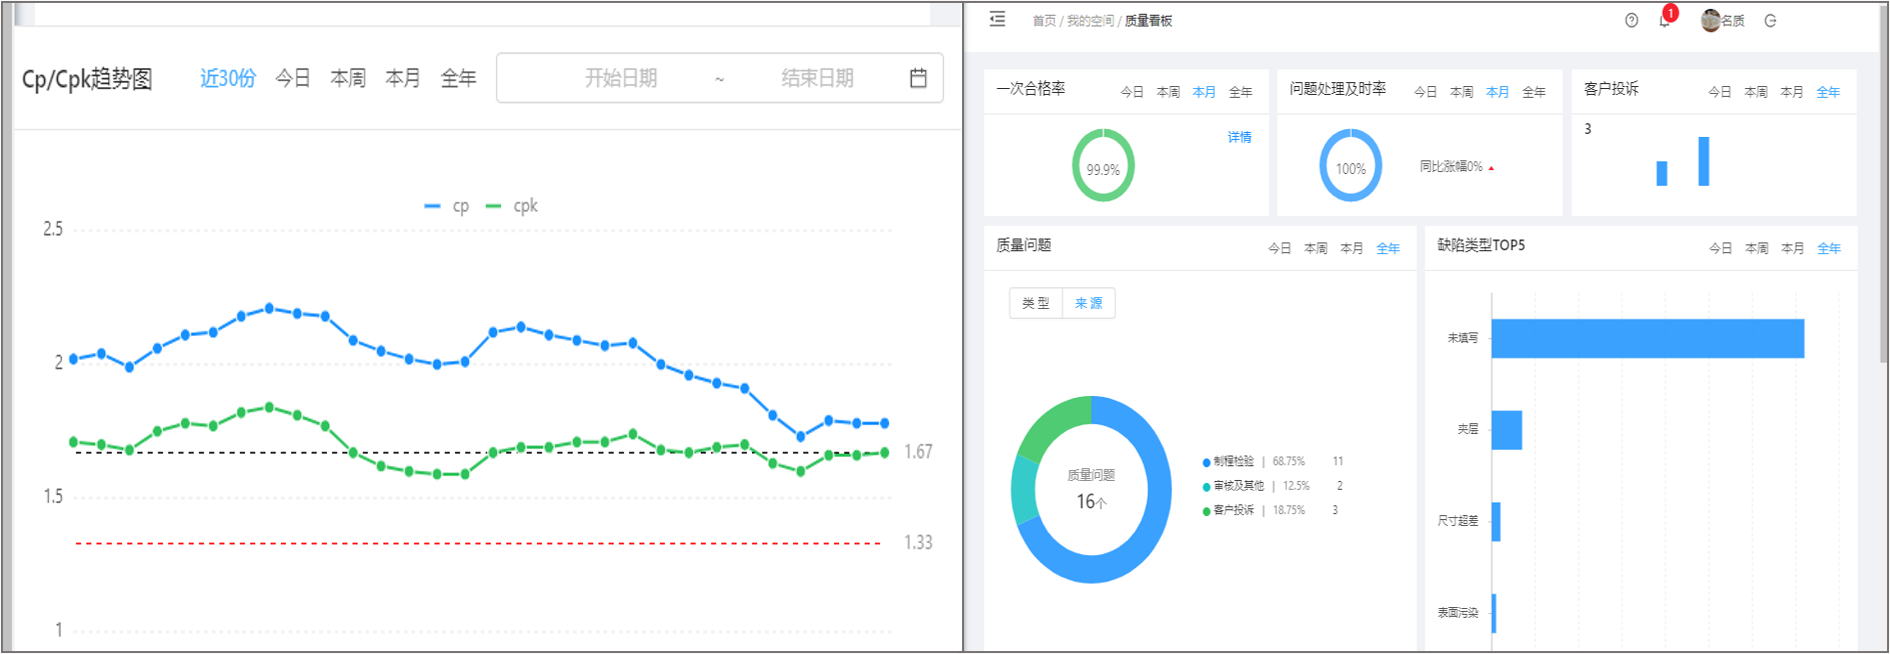1890x654 pixels.
Task: Collapse the sidebar using the menu-fold icon
Action: 997,20
